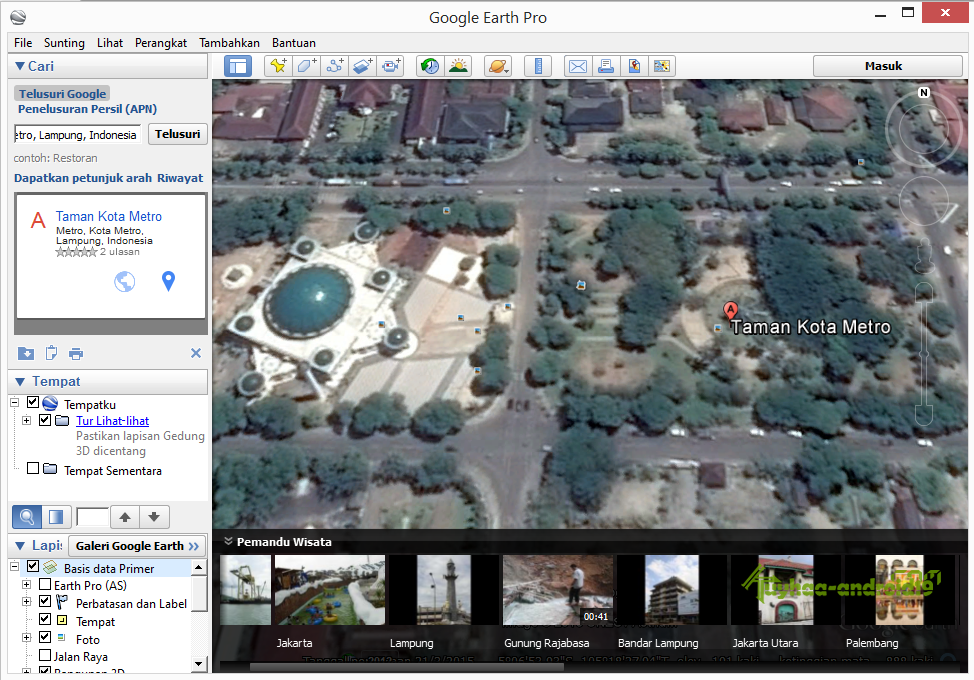
Task: Toggle the sidebar visibility button
Action: (238, 66)
